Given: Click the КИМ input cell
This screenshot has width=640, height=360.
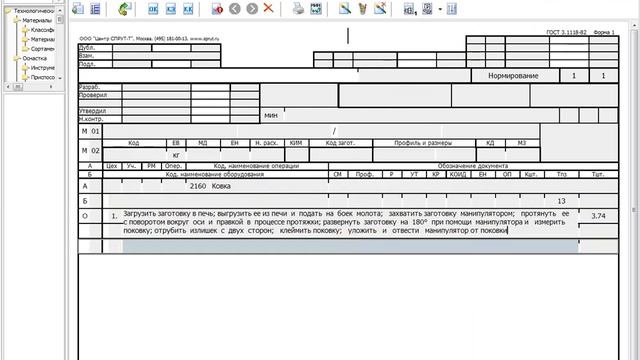Looking at the screenshot, I should coord(296,155).
